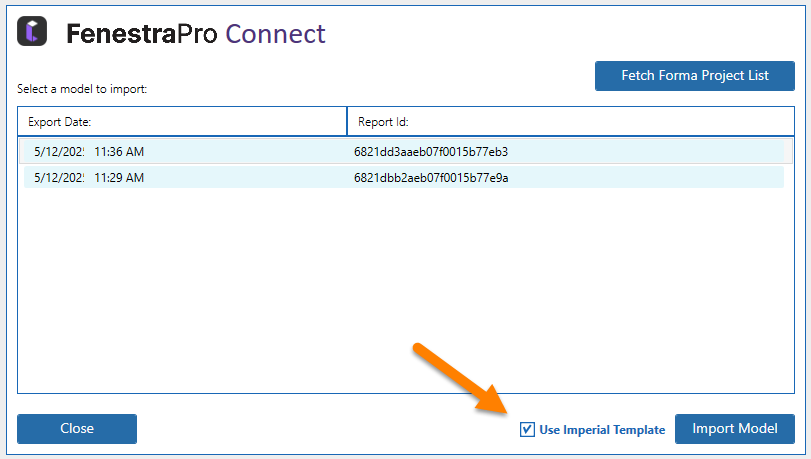Image resolution: width=811 pixels, height=459 pixels.
Task: Toggle Use Imperial Template checkbox
Action: (527, 430)
